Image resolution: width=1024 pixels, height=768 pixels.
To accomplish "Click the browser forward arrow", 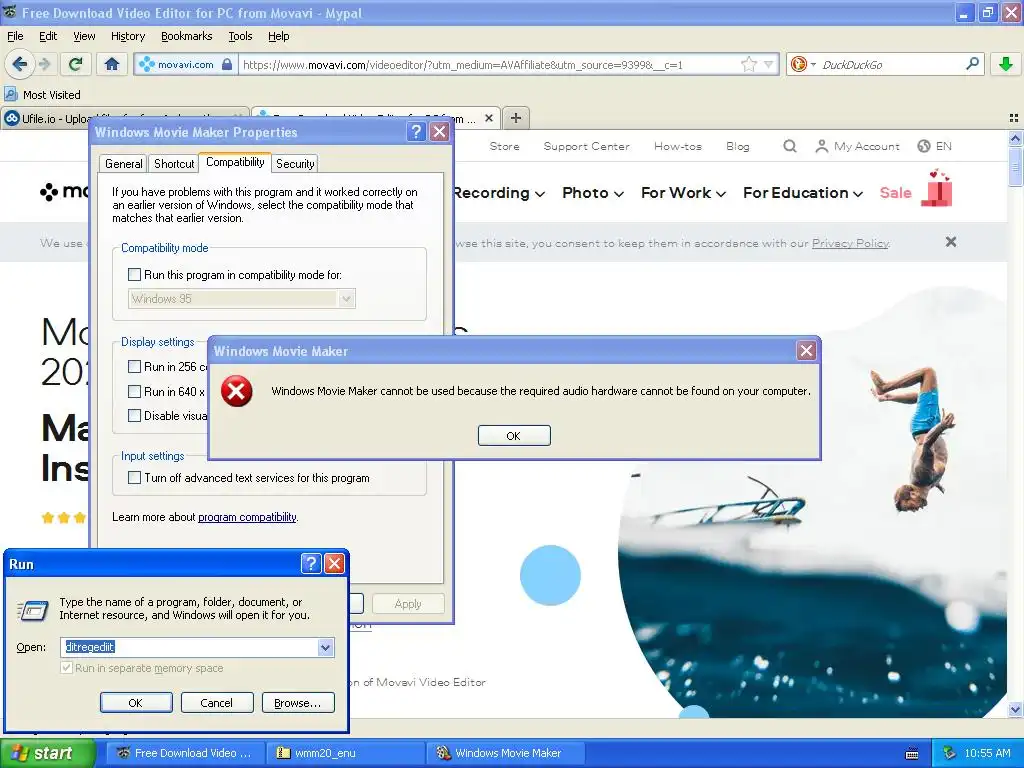I will click(x=44, y=64).
